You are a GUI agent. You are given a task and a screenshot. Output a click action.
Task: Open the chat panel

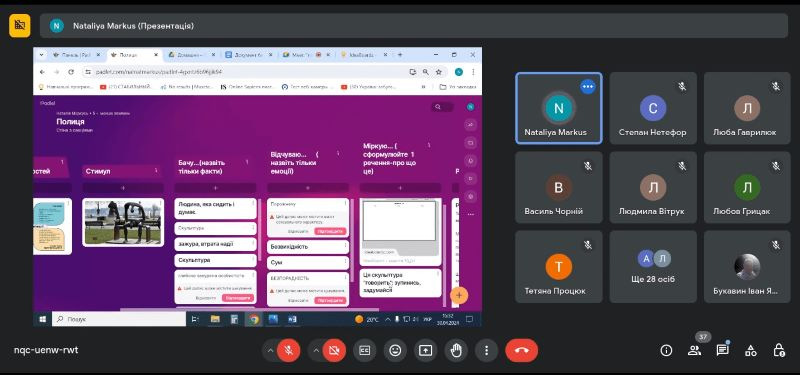click(722, 351)
